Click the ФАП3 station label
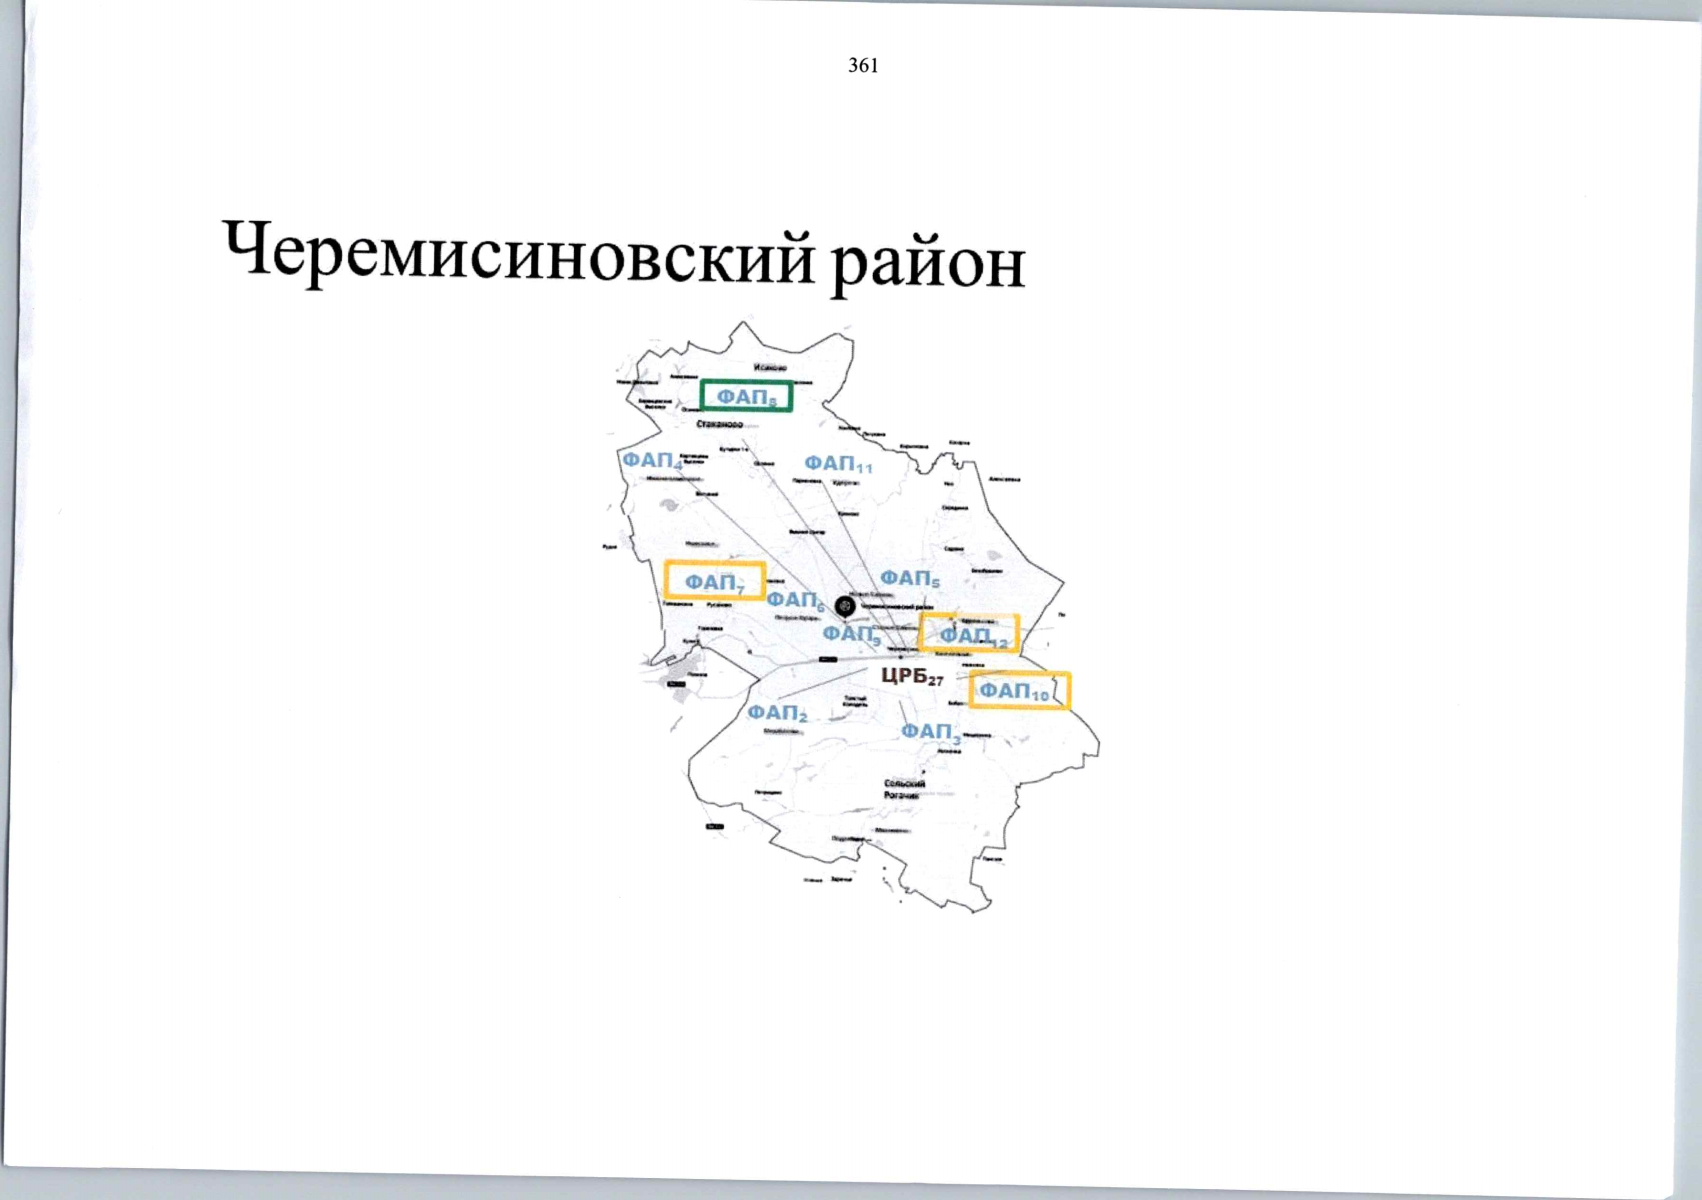1702x1200 pixels. coord(931,731)
